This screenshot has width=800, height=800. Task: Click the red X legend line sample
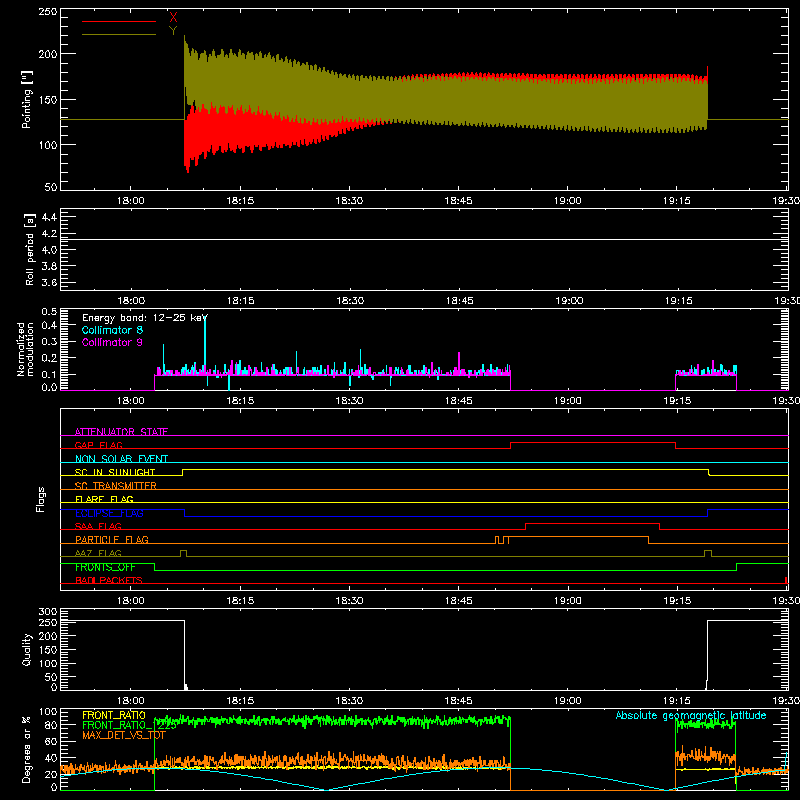[x=118, y=21]
